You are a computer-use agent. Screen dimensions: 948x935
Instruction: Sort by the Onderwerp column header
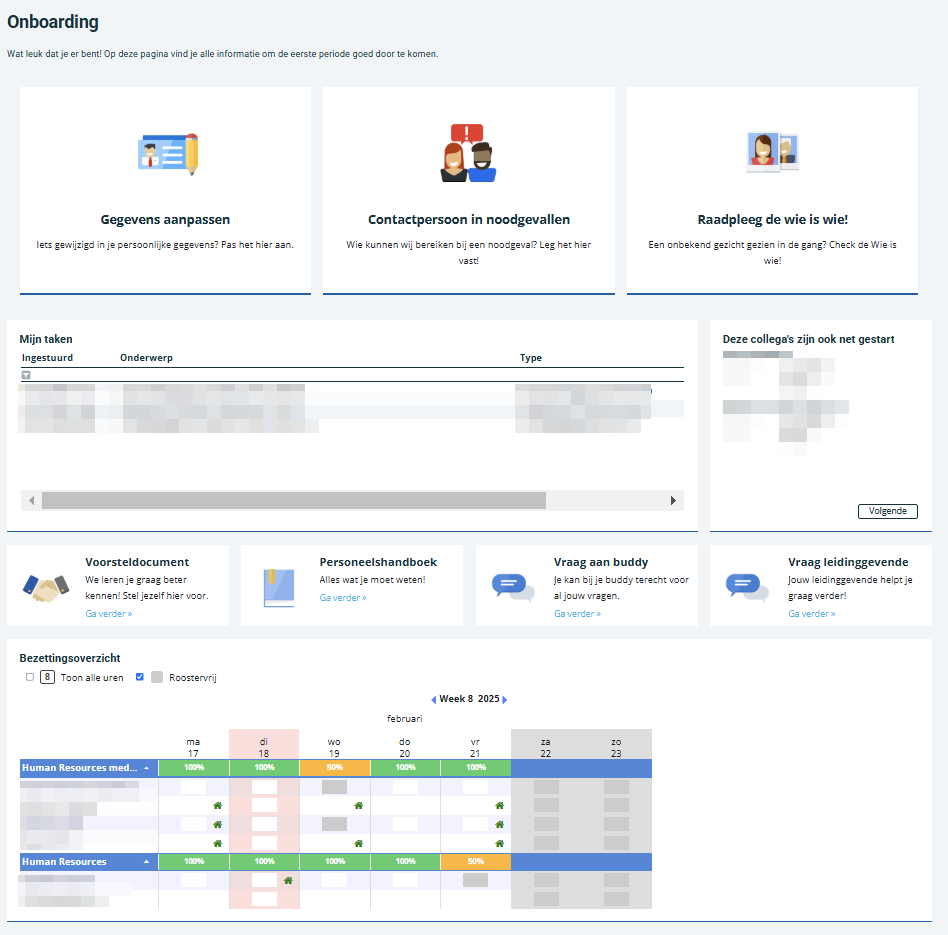[146, 357]
